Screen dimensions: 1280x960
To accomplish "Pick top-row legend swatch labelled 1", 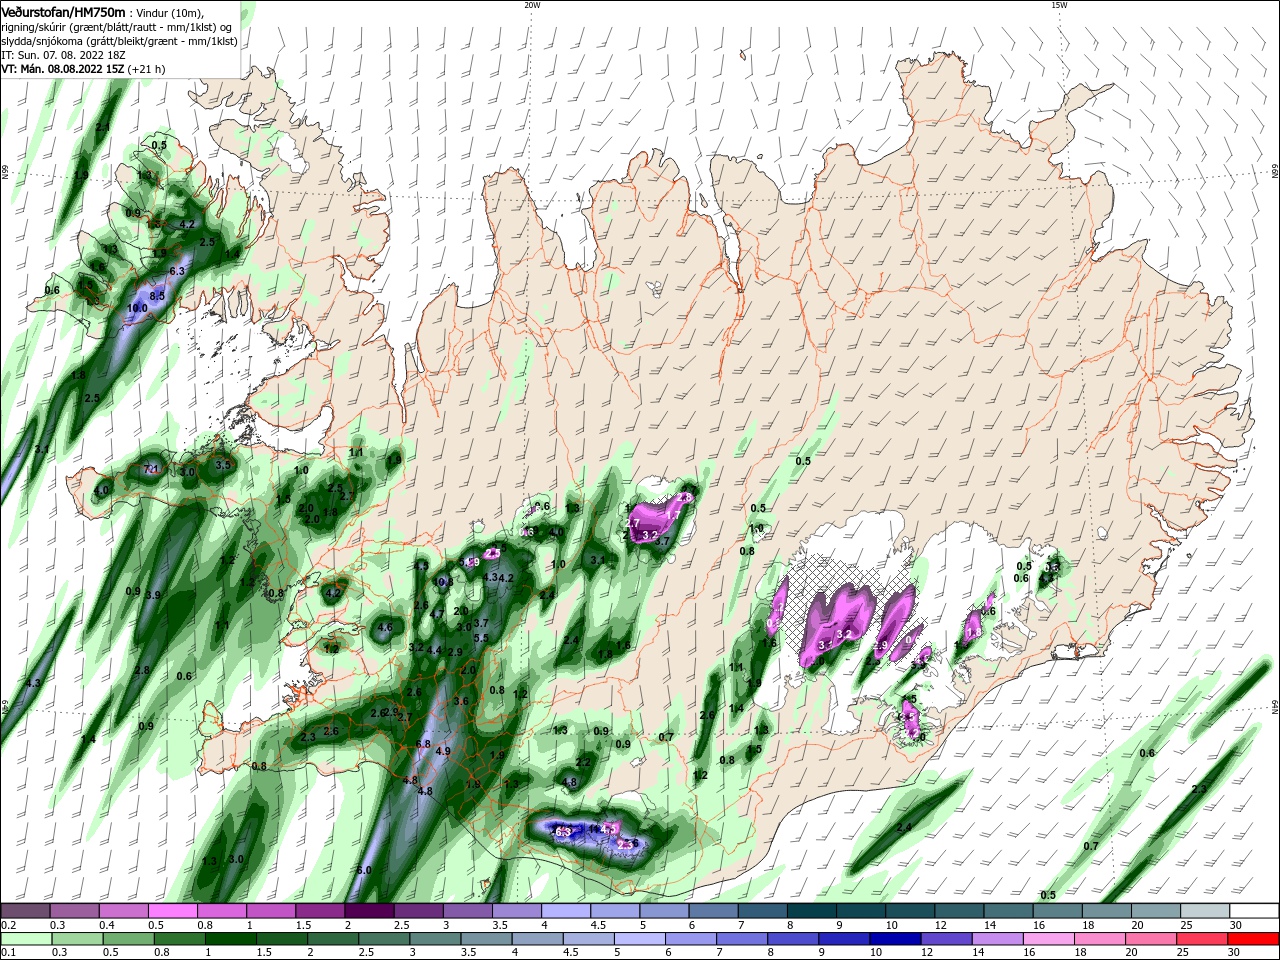I will point(270,911).
